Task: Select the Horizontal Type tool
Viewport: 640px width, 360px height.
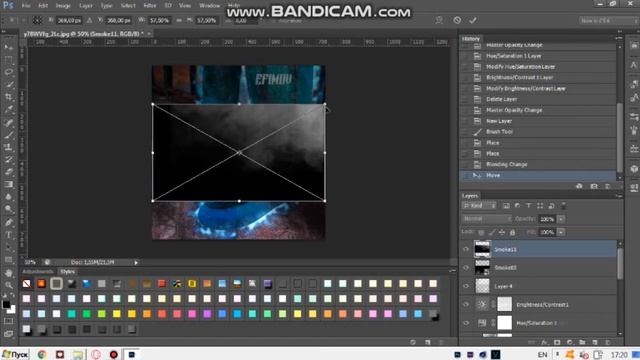Action: coord(9,235)
